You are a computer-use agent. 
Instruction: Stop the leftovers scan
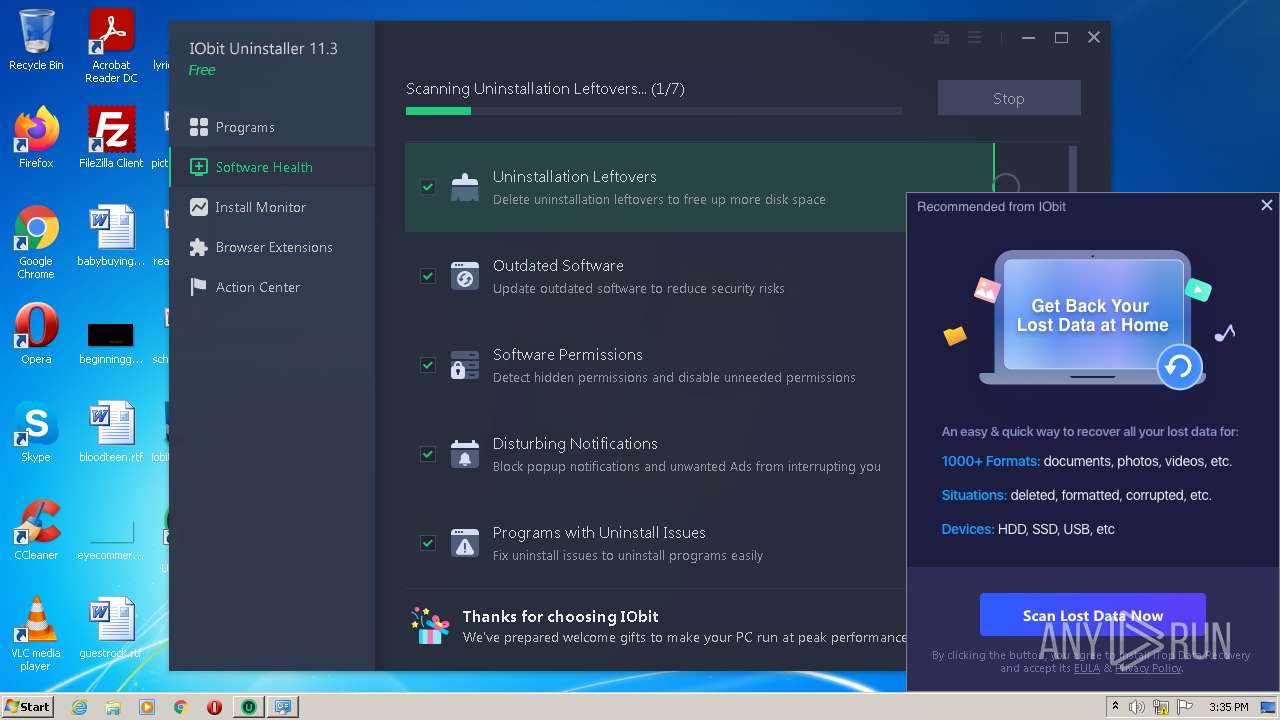(1009, 98)
